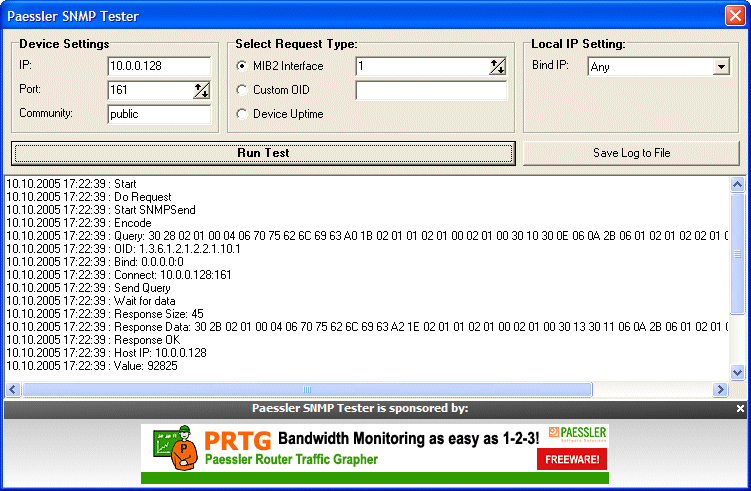Click the 'Encode' log line
The height and width of the screenshot is (491, 751).
(79, 223)
